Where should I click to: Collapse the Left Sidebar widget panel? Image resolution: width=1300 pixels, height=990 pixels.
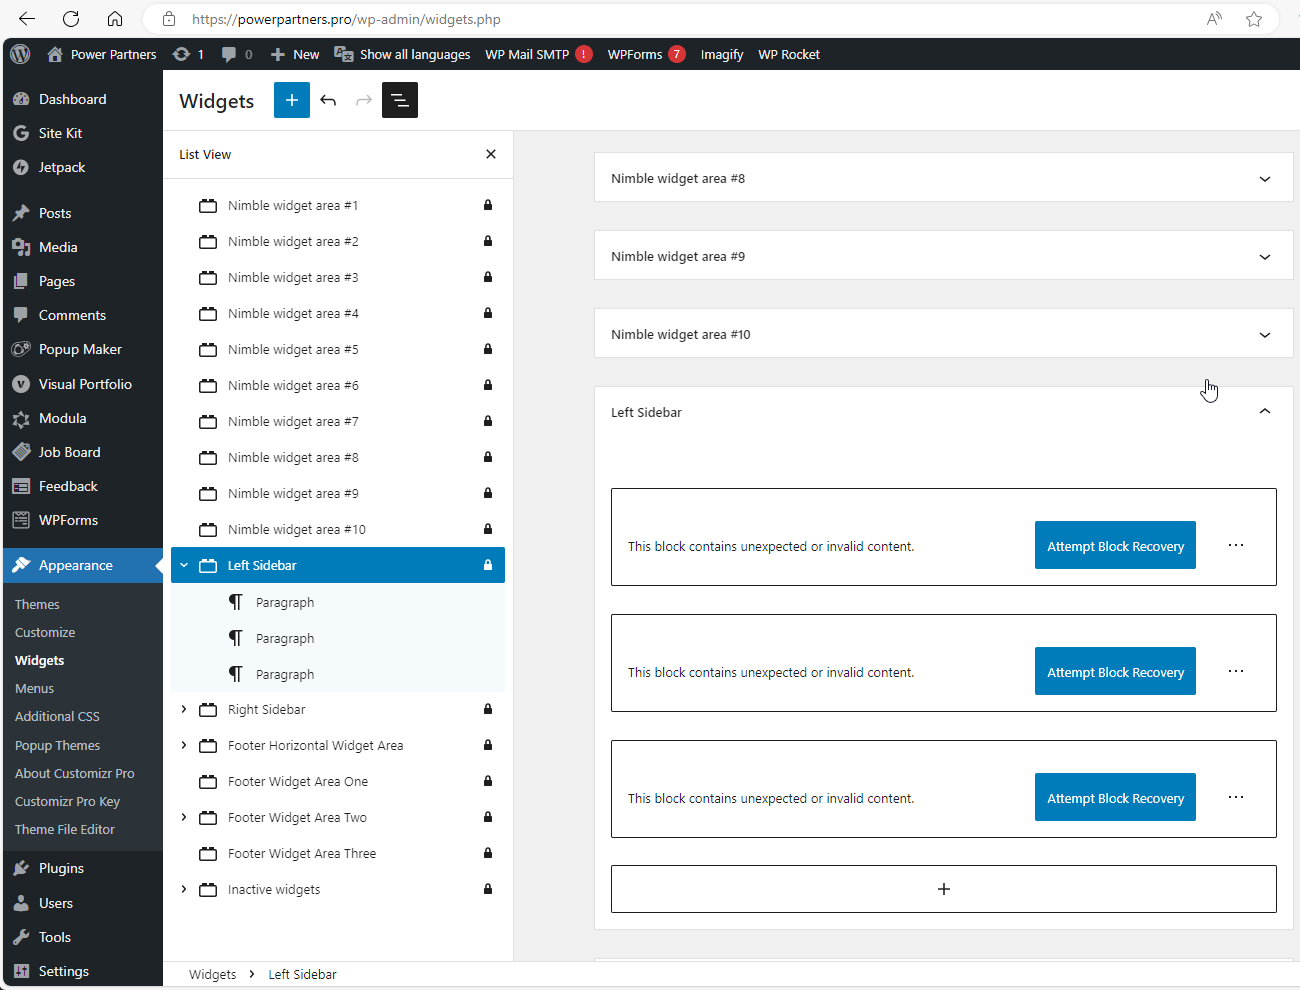point(1265,411)
